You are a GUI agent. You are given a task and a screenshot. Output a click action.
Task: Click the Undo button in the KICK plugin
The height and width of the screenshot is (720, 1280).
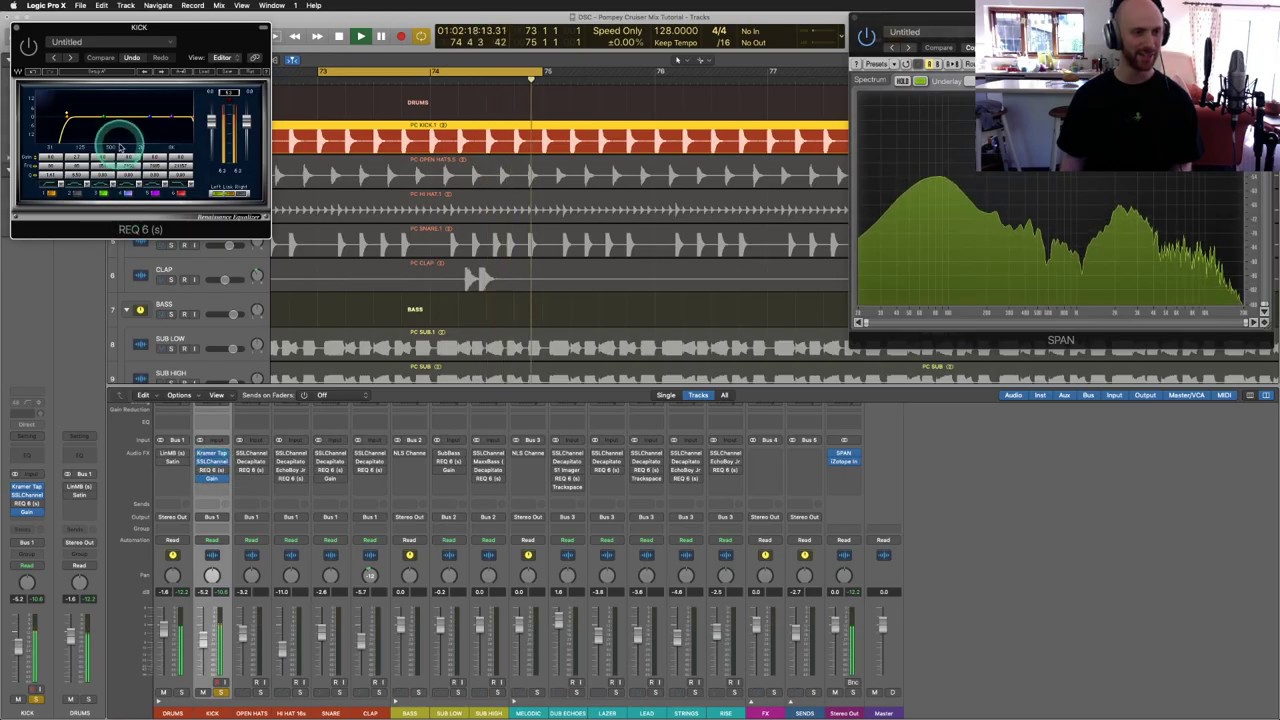click(132, 58)
